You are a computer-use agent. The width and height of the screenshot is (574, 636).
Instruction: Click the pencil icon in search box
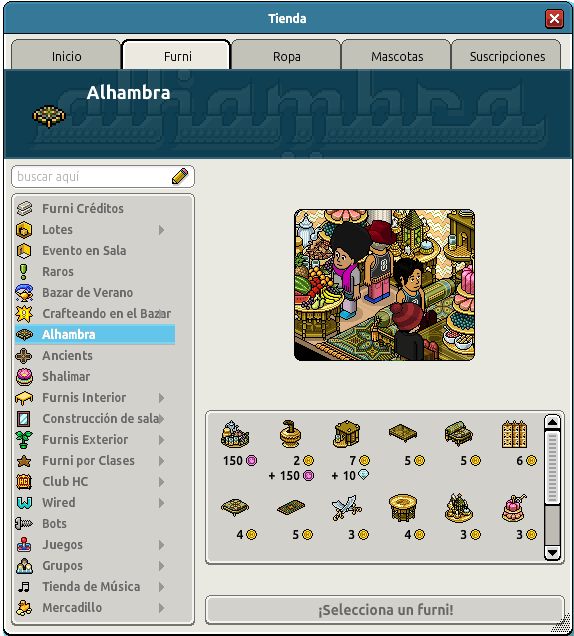180,176
